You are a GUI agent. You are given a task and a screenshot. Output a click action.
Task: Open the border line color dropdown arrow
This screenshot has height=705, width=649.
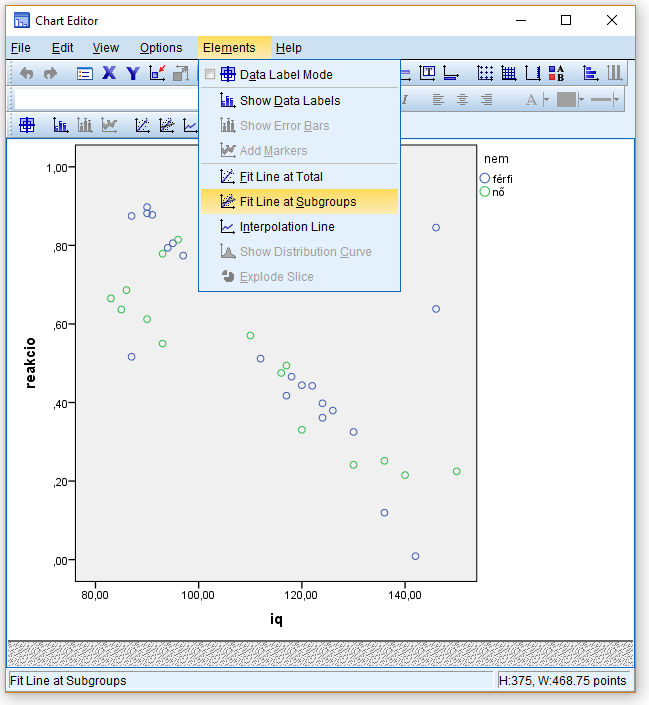tap(616, 99)
